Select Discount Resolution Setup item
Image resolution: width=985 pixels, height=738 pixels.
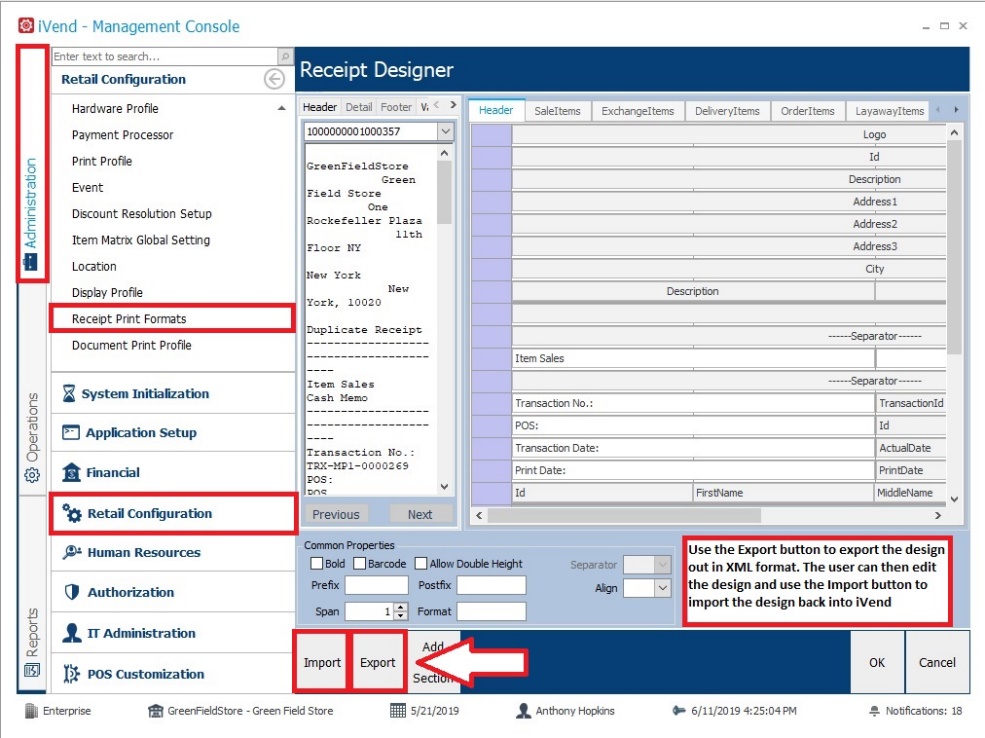tap(141, 214)
